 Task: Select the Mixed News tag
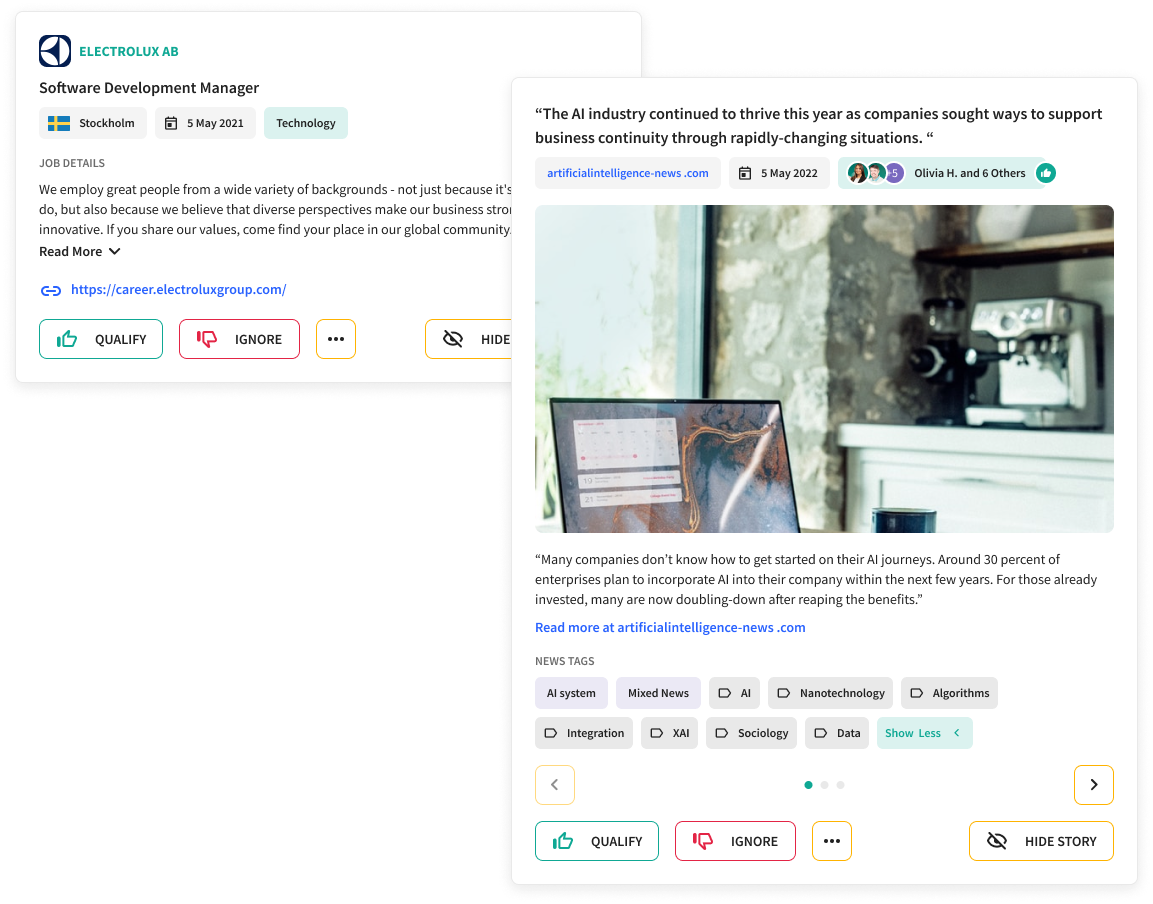(x=658, y=693)
